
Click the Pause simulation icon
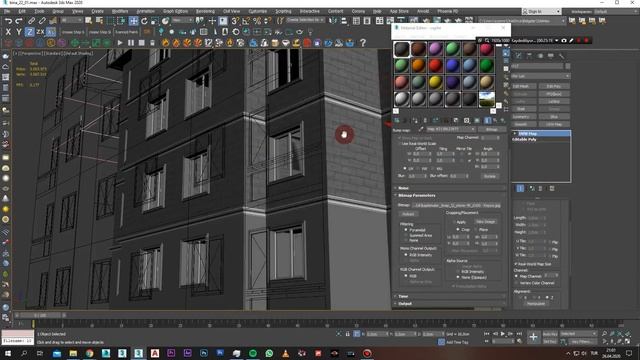click(x=131, y=42)
